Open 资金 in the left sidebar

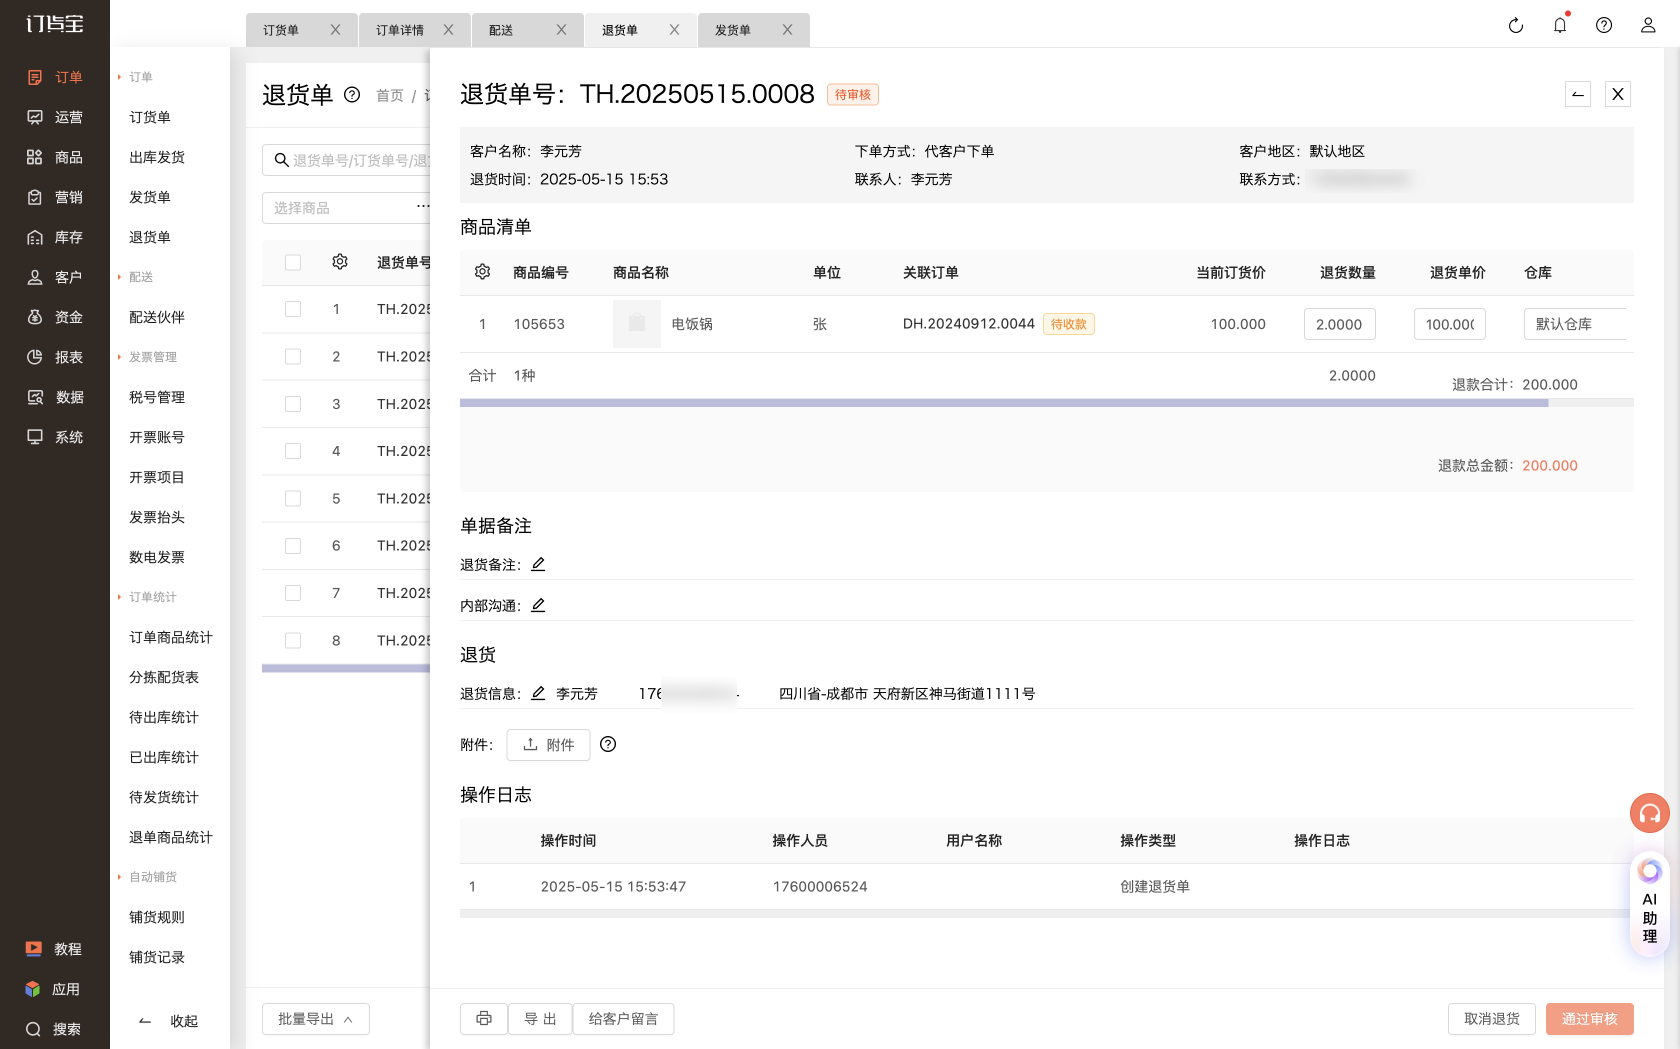55,317
